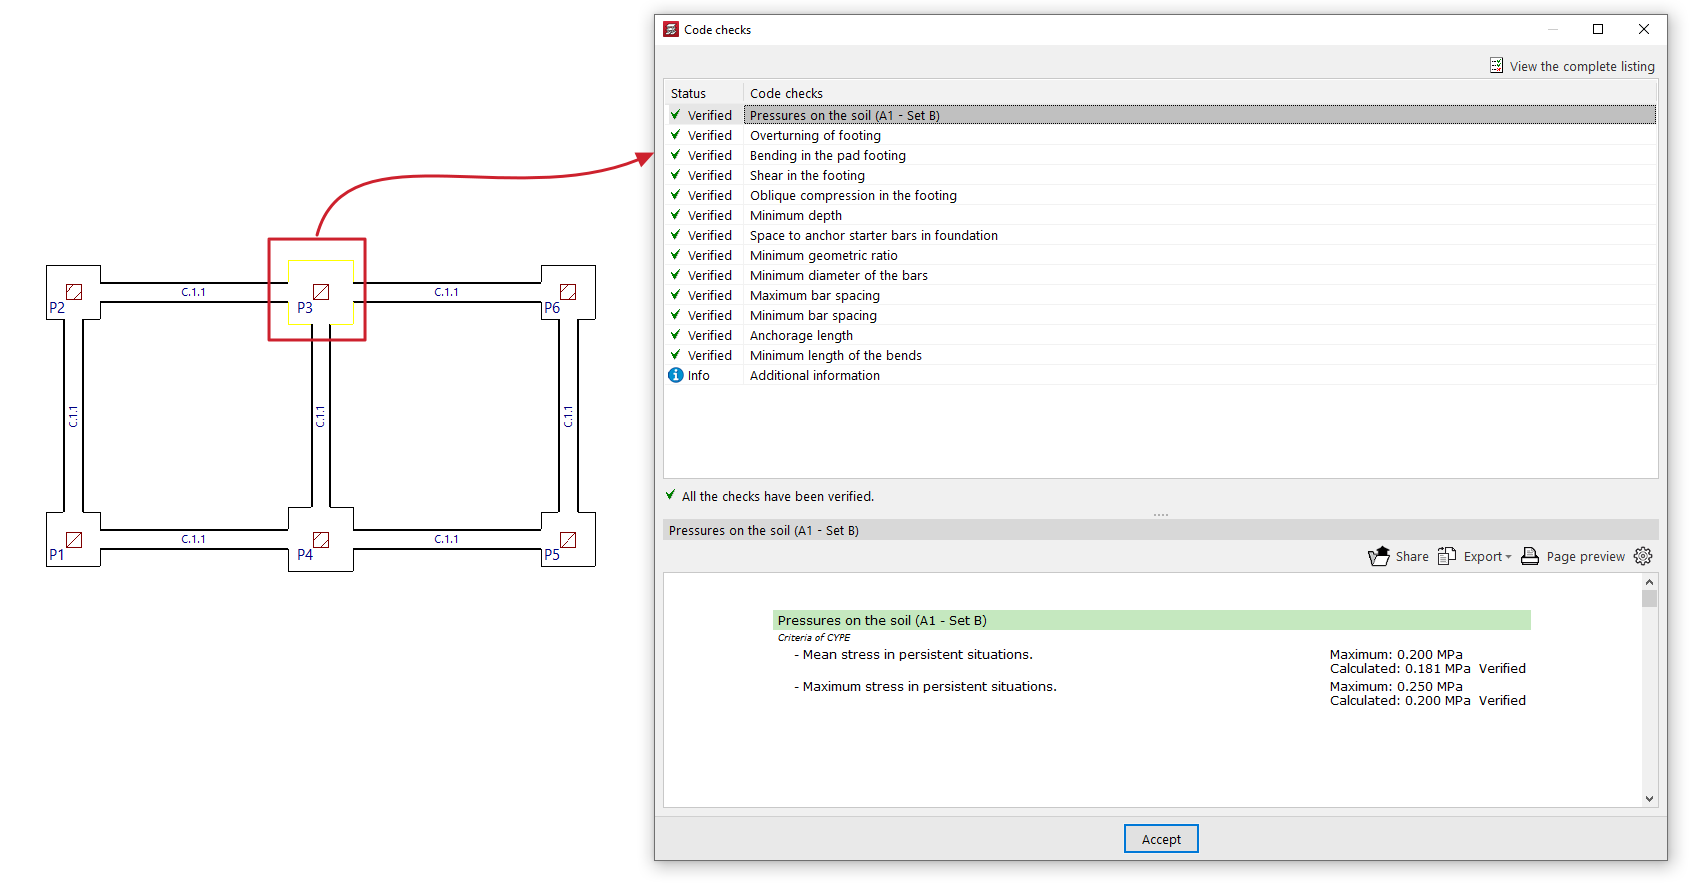1708x891 pixels.
Task: Click the report scrollbar up arrow
Action: coord(1649,582)
